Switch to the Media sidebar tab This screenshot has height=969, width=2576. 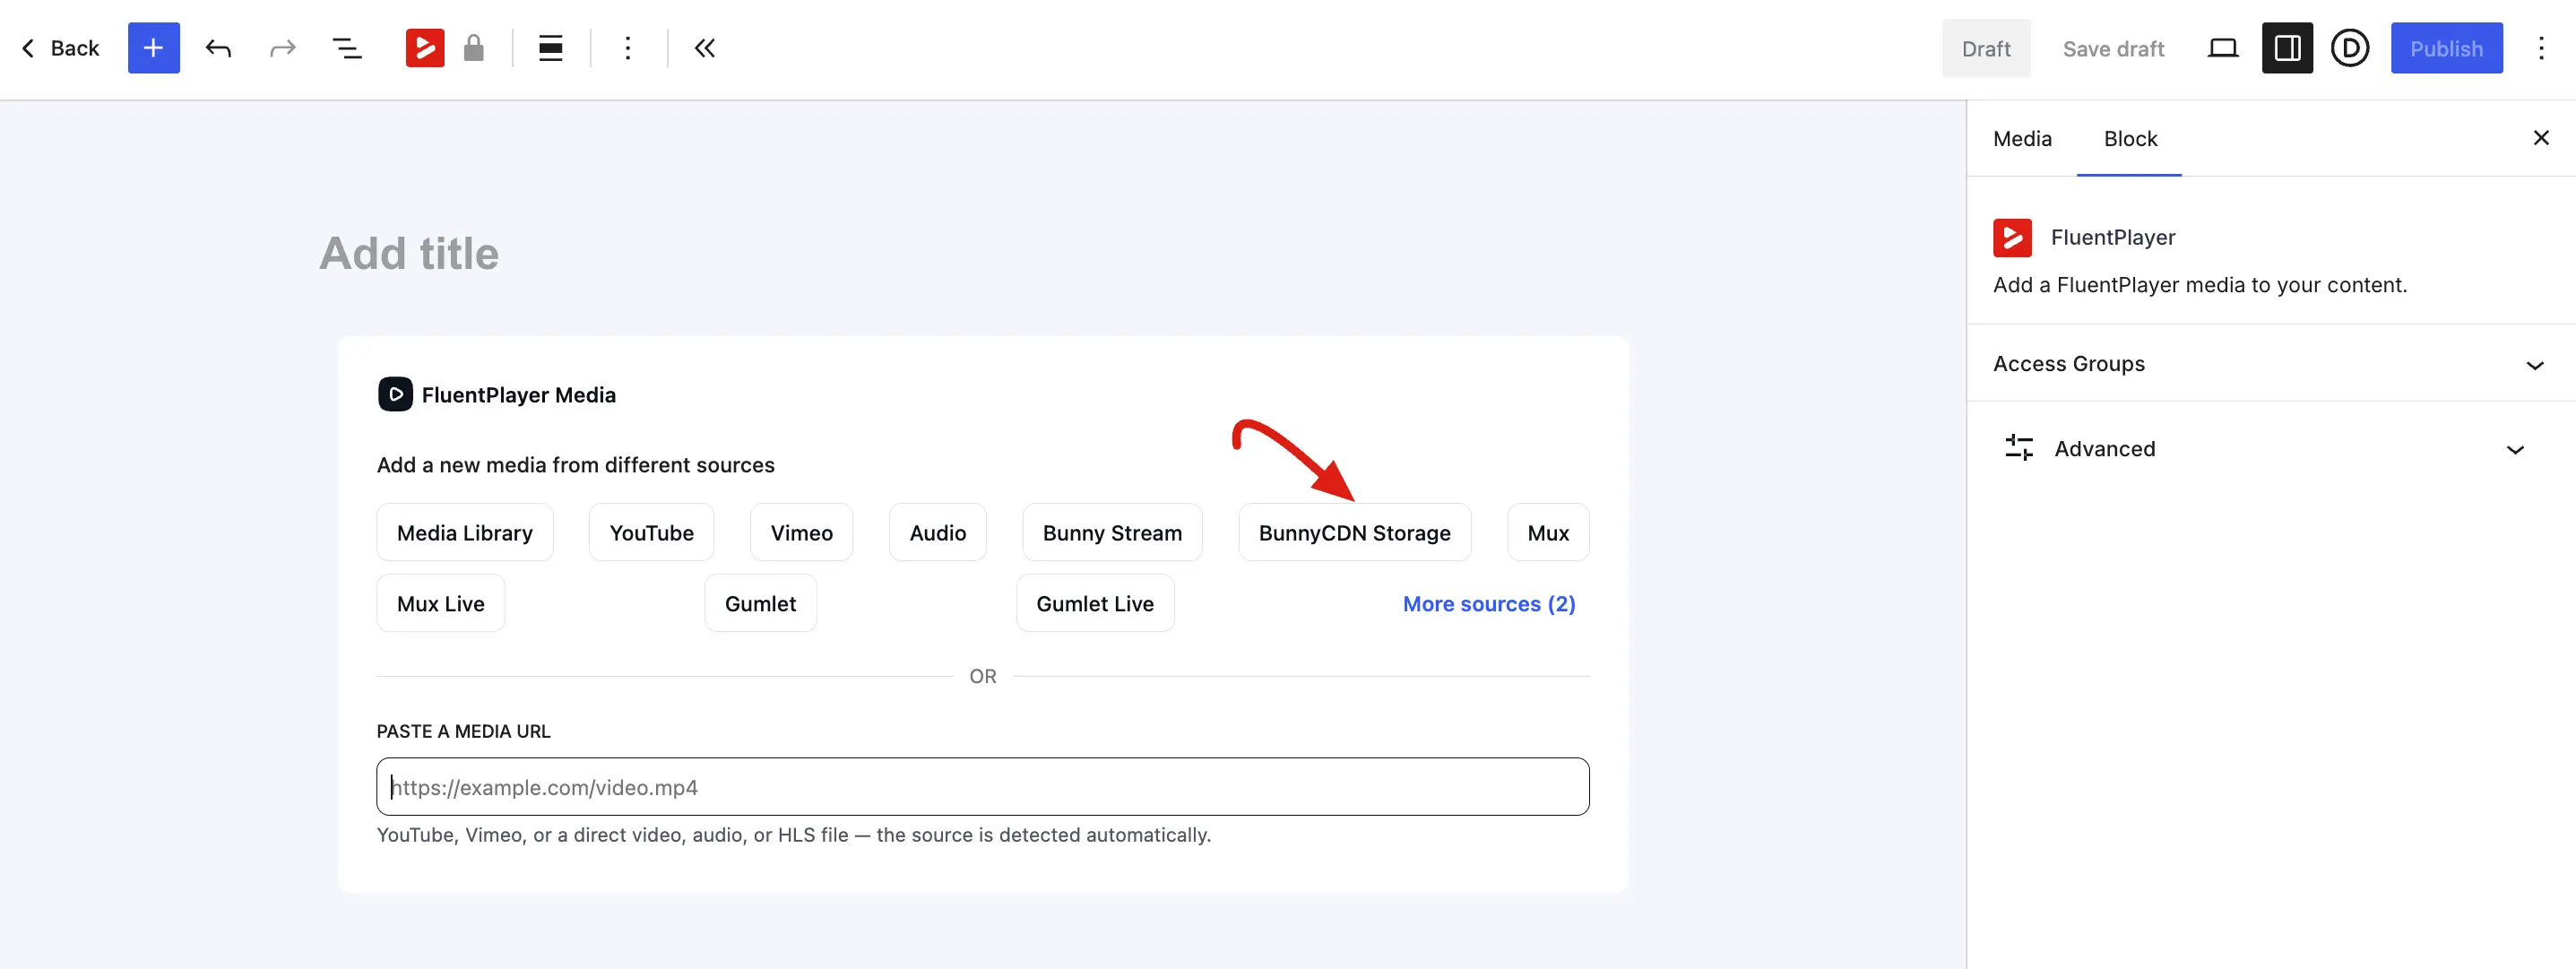pyautogui.click(x=2022, y=139)
